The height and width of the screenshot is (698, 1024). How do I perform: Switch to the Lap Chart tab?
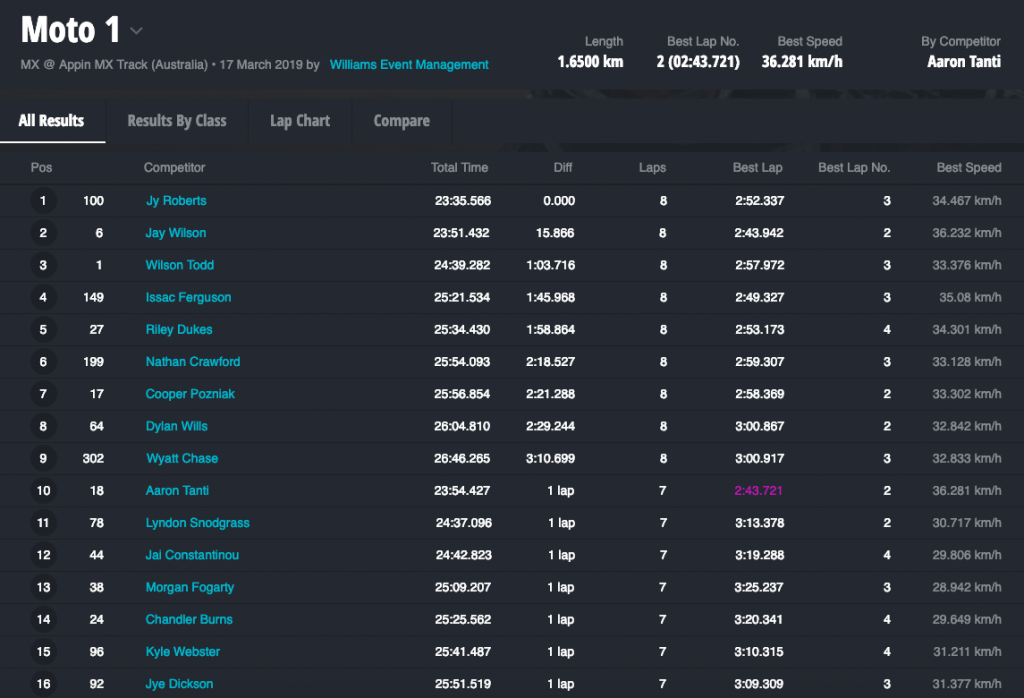point(300,121)
